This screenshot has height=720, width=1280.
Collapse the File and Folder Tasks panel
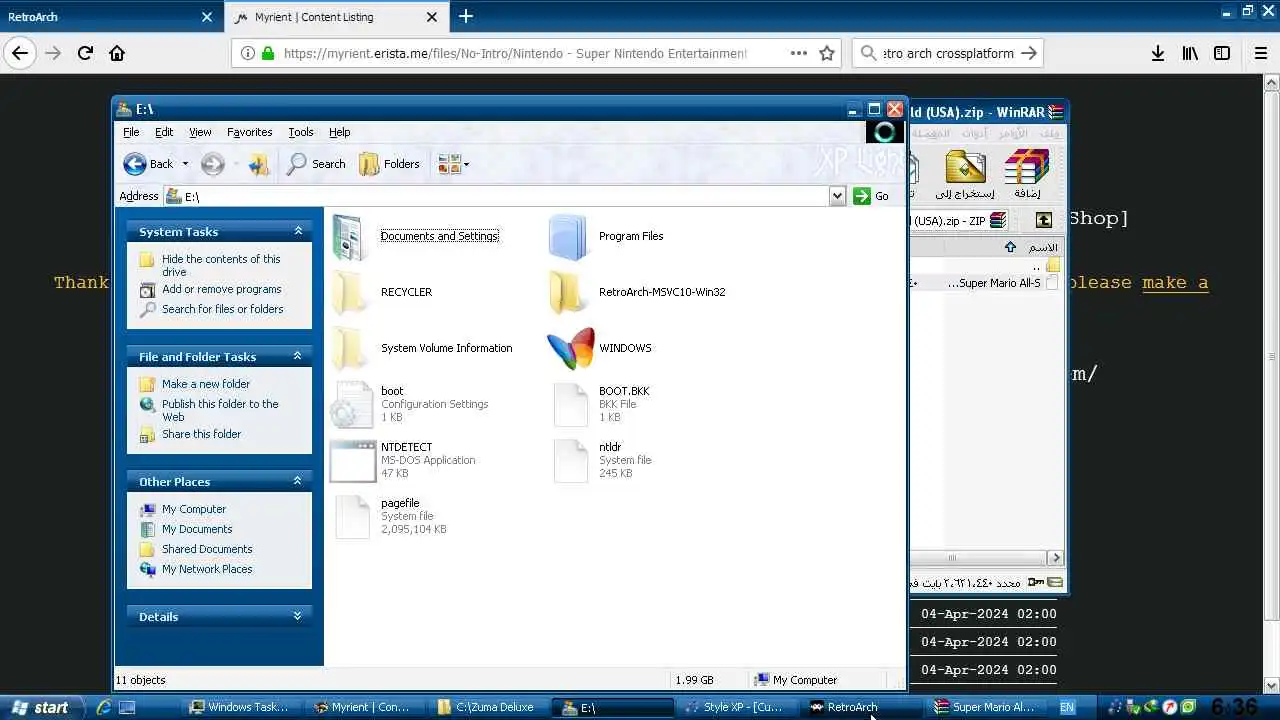[x=297, y=356]
